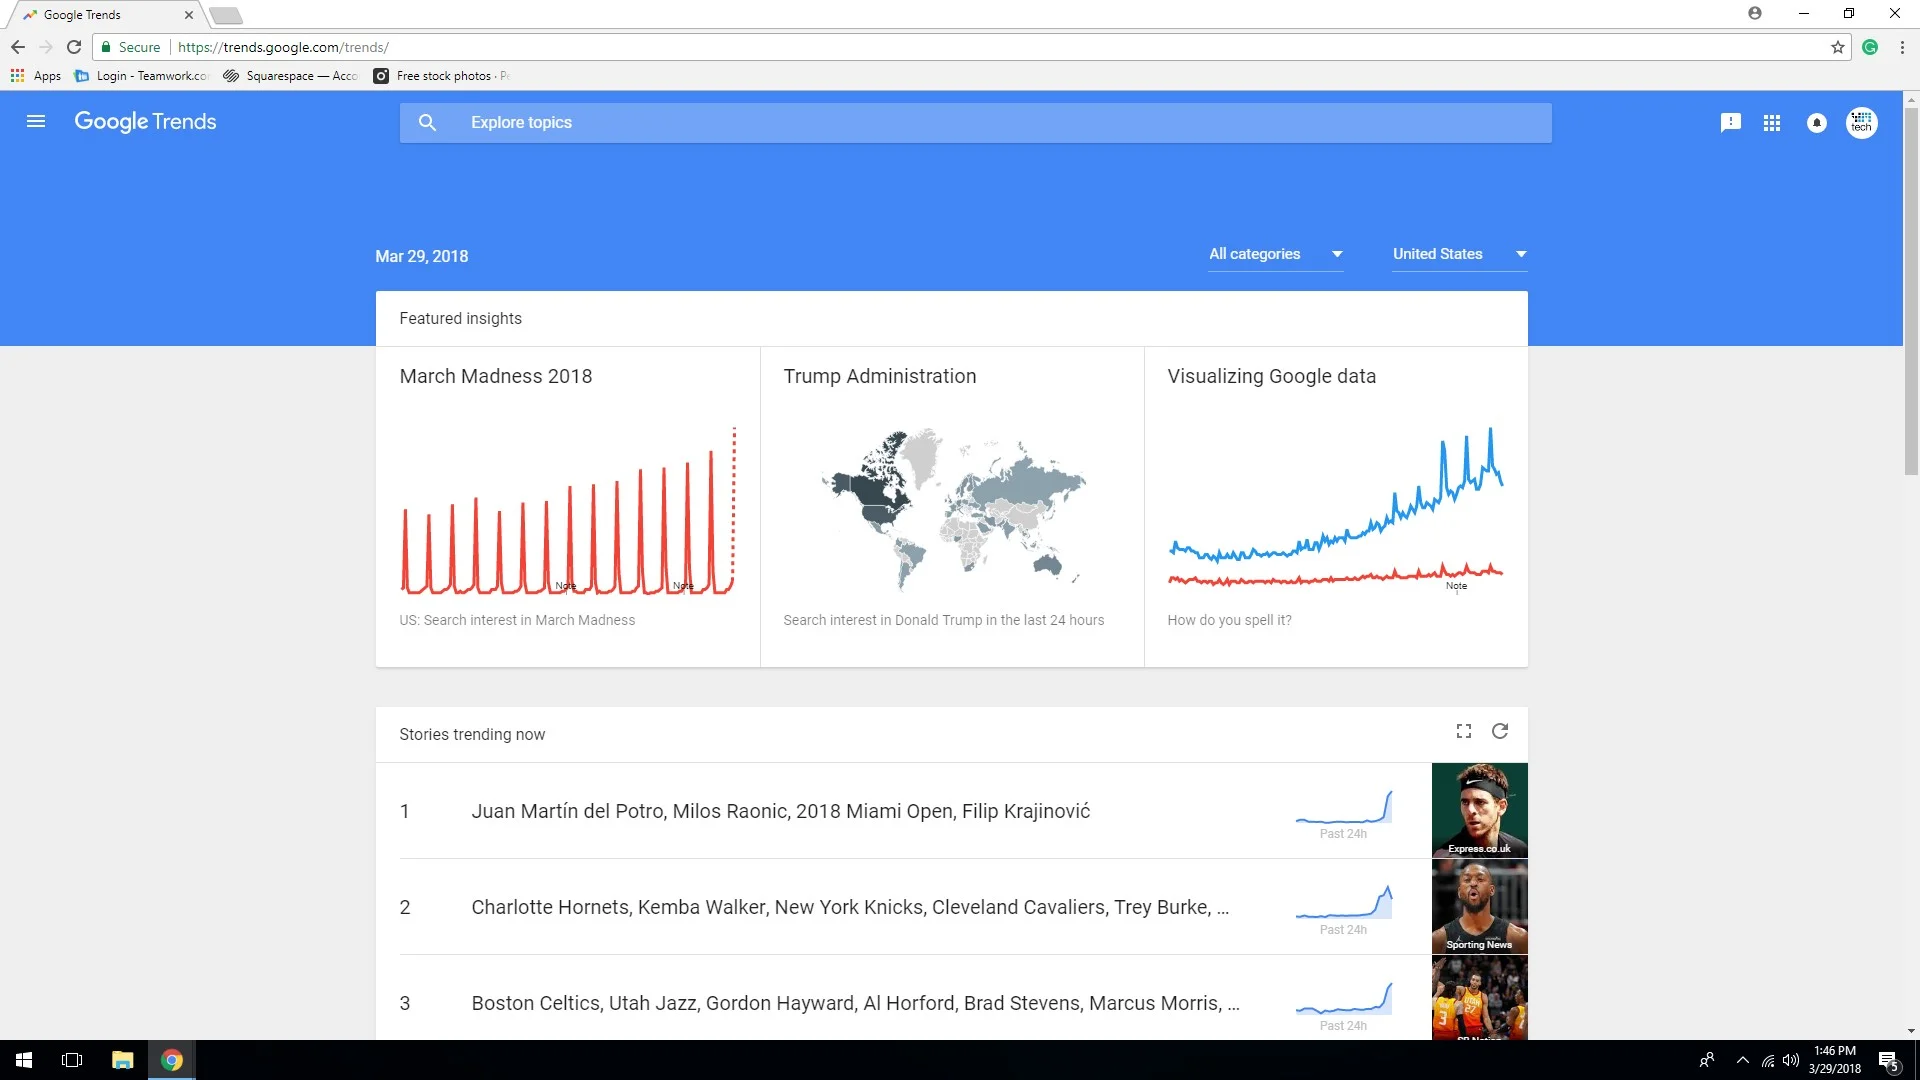Open the Google Trends hamburger menu
Viewport: 1920px width, 1080px height.
36,121
